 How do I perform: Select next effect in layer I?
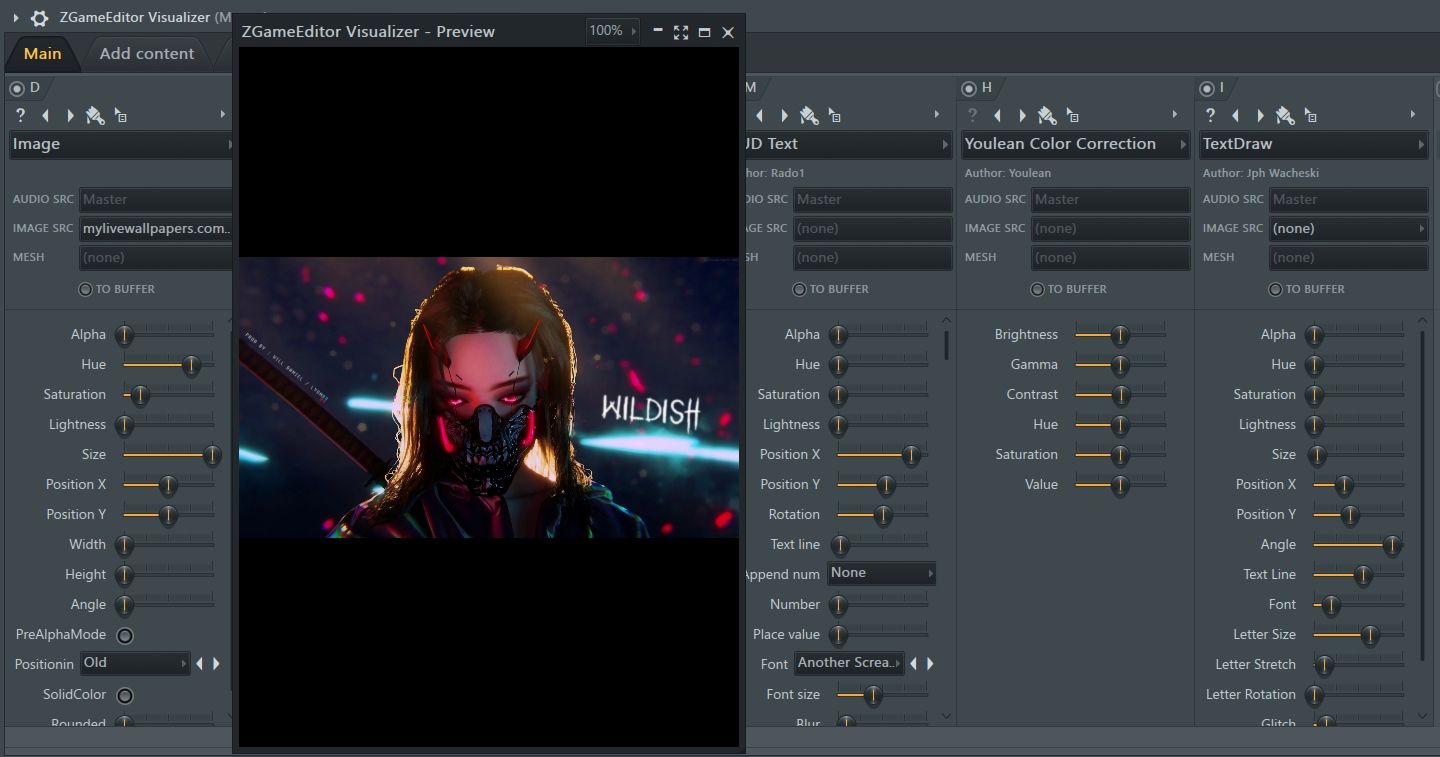click(x=1260, y=116)
